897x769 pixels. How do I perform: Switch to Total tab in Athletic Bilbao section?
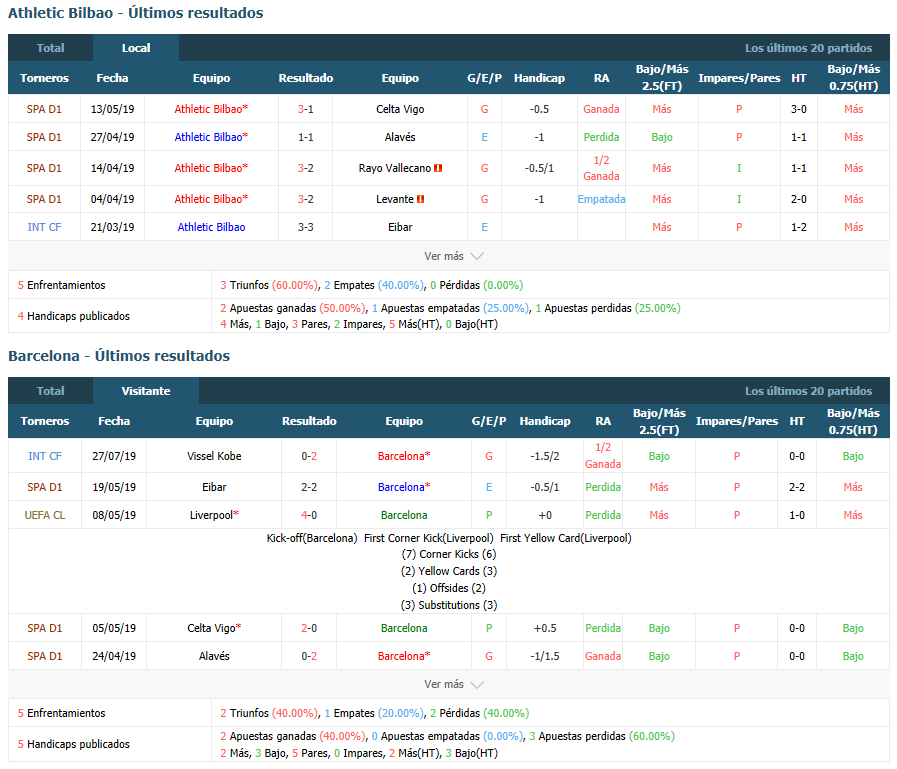pos(50,48)
